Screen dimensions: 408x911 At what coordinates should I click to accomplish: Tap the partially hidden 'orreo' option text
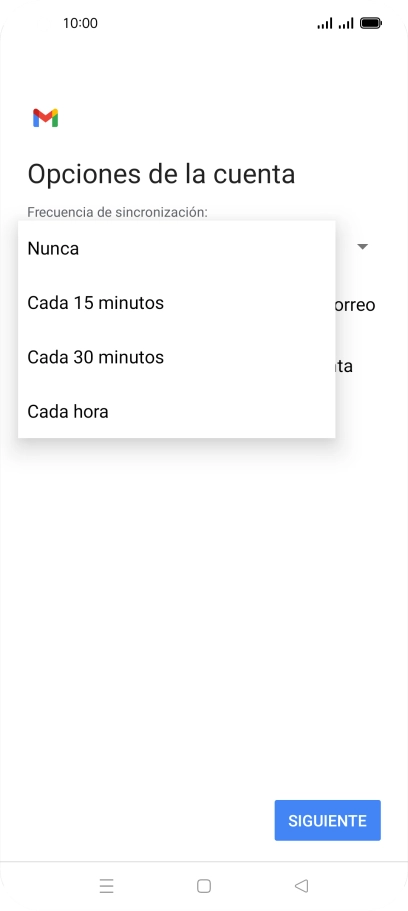click(355, 305)
